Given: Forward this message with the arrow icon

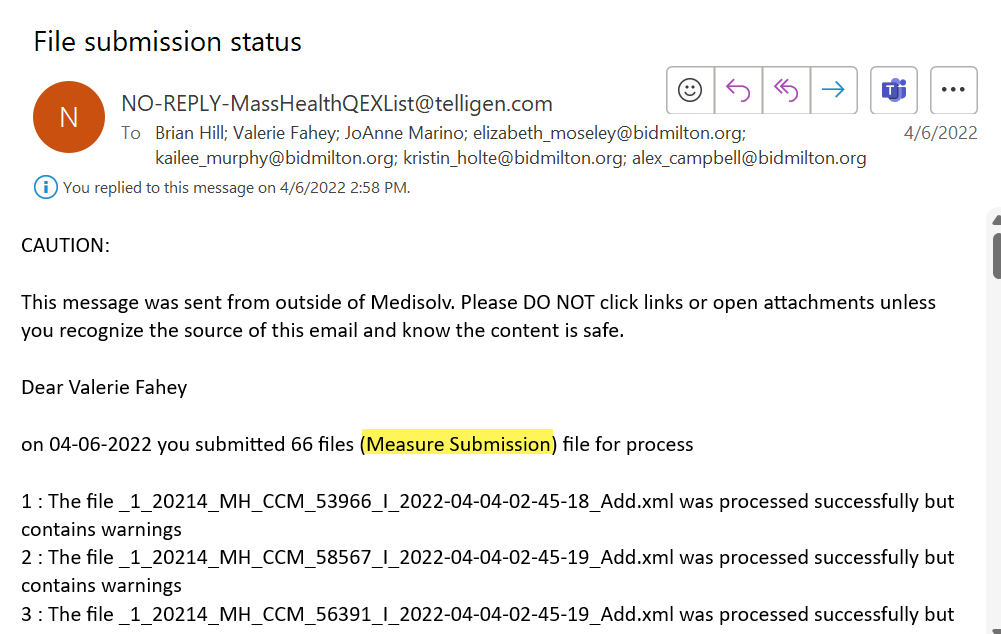Looking at the screenshot, I should point(834,90).
